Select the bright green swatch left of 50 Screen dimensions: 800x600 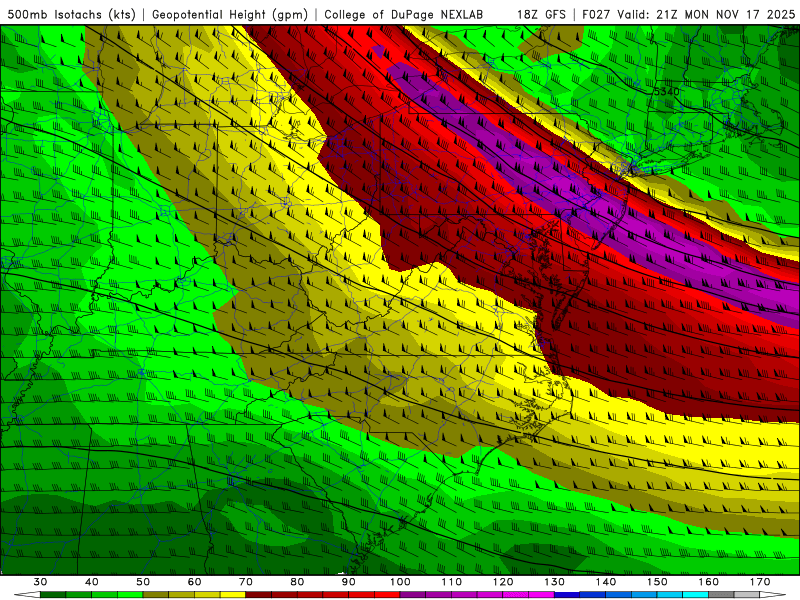(x=130, y=595)
